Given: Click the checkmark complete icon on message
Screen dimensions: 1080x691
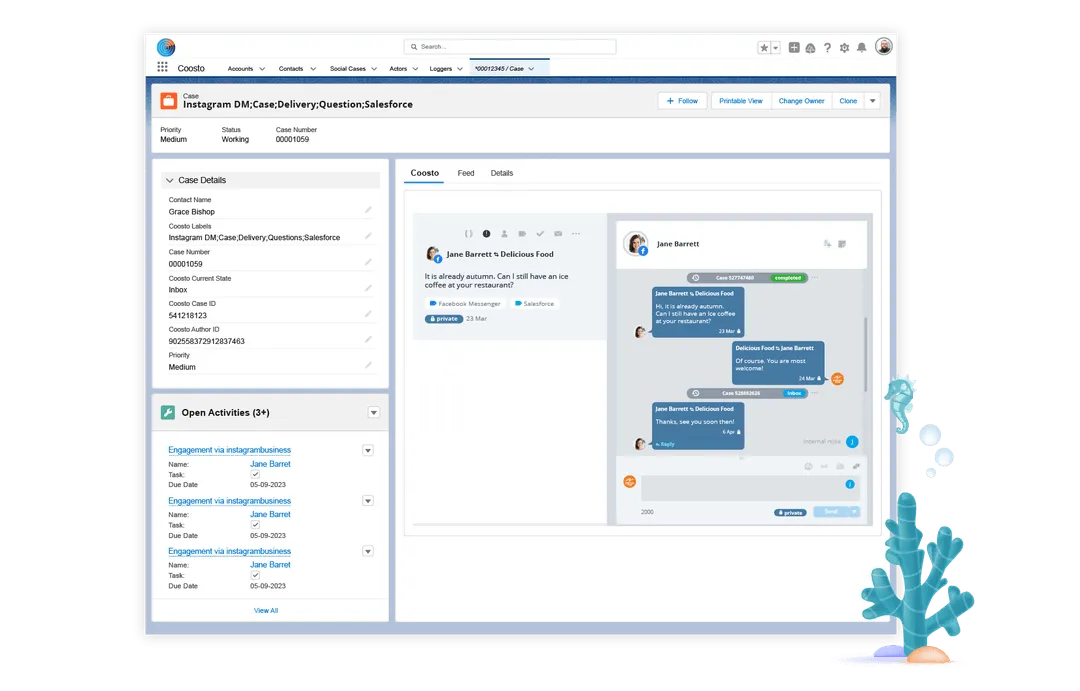Looking at the screenshot, I should coord(540,234).
